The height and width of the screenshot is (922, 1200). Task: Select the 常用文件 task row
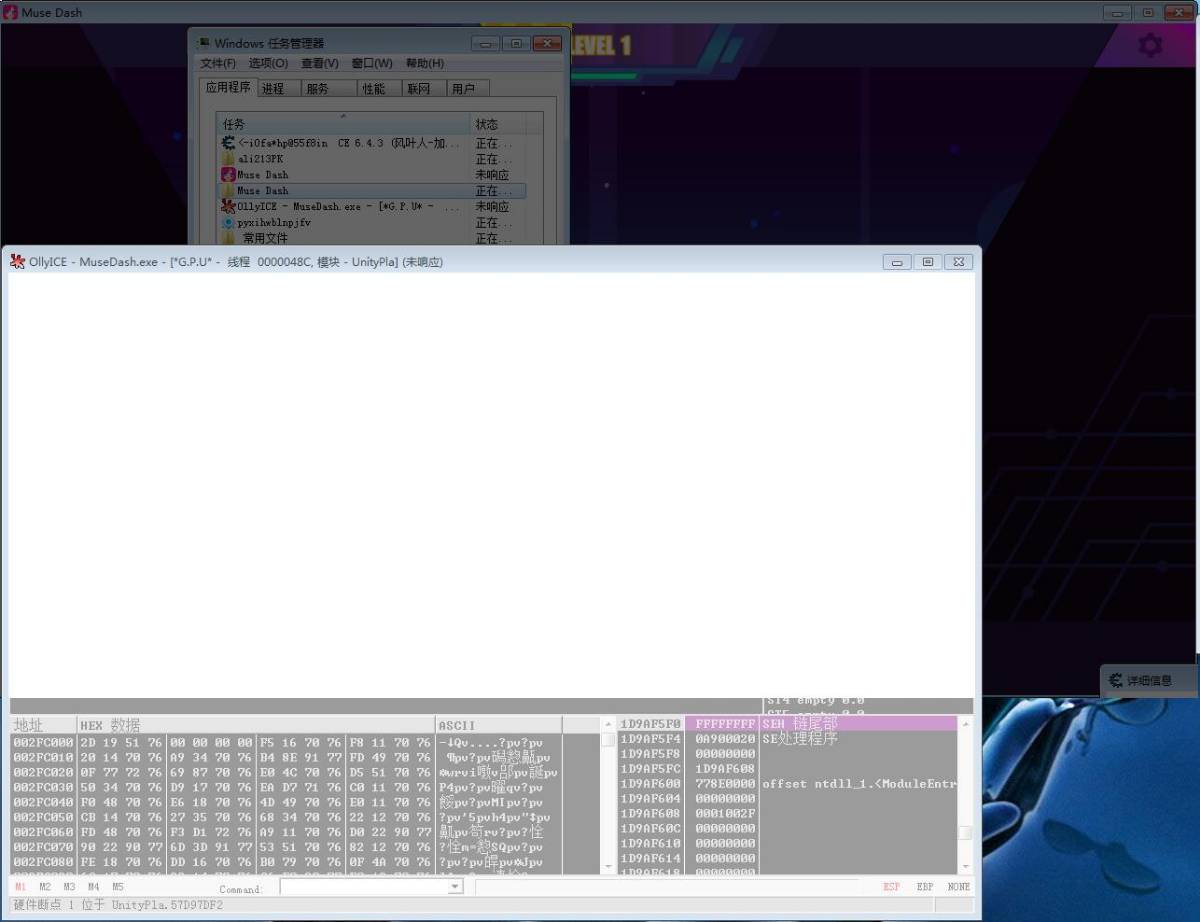(x=372, y=238)
